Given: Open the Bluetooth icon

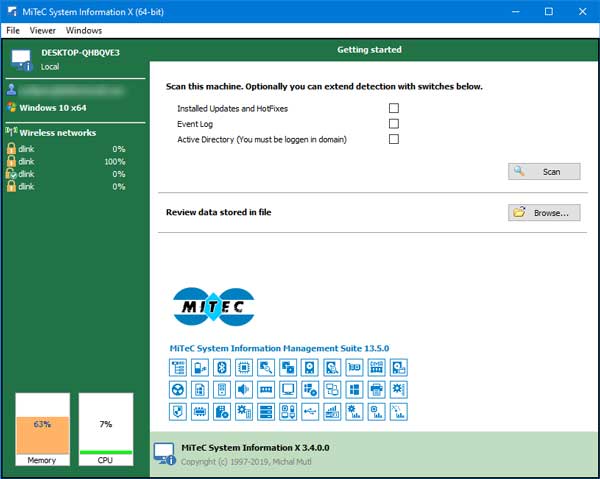Looking at the screenshot, I should (222, 367).
